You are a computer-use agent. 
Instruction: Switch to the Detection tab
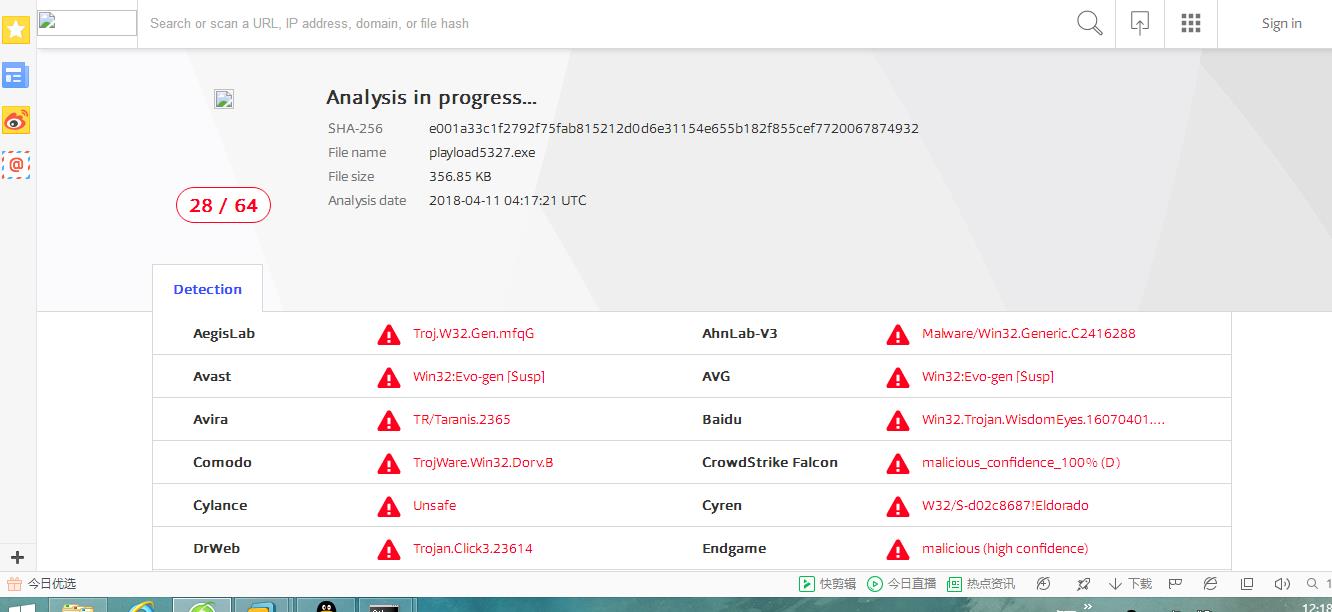[x=207, y=289]
